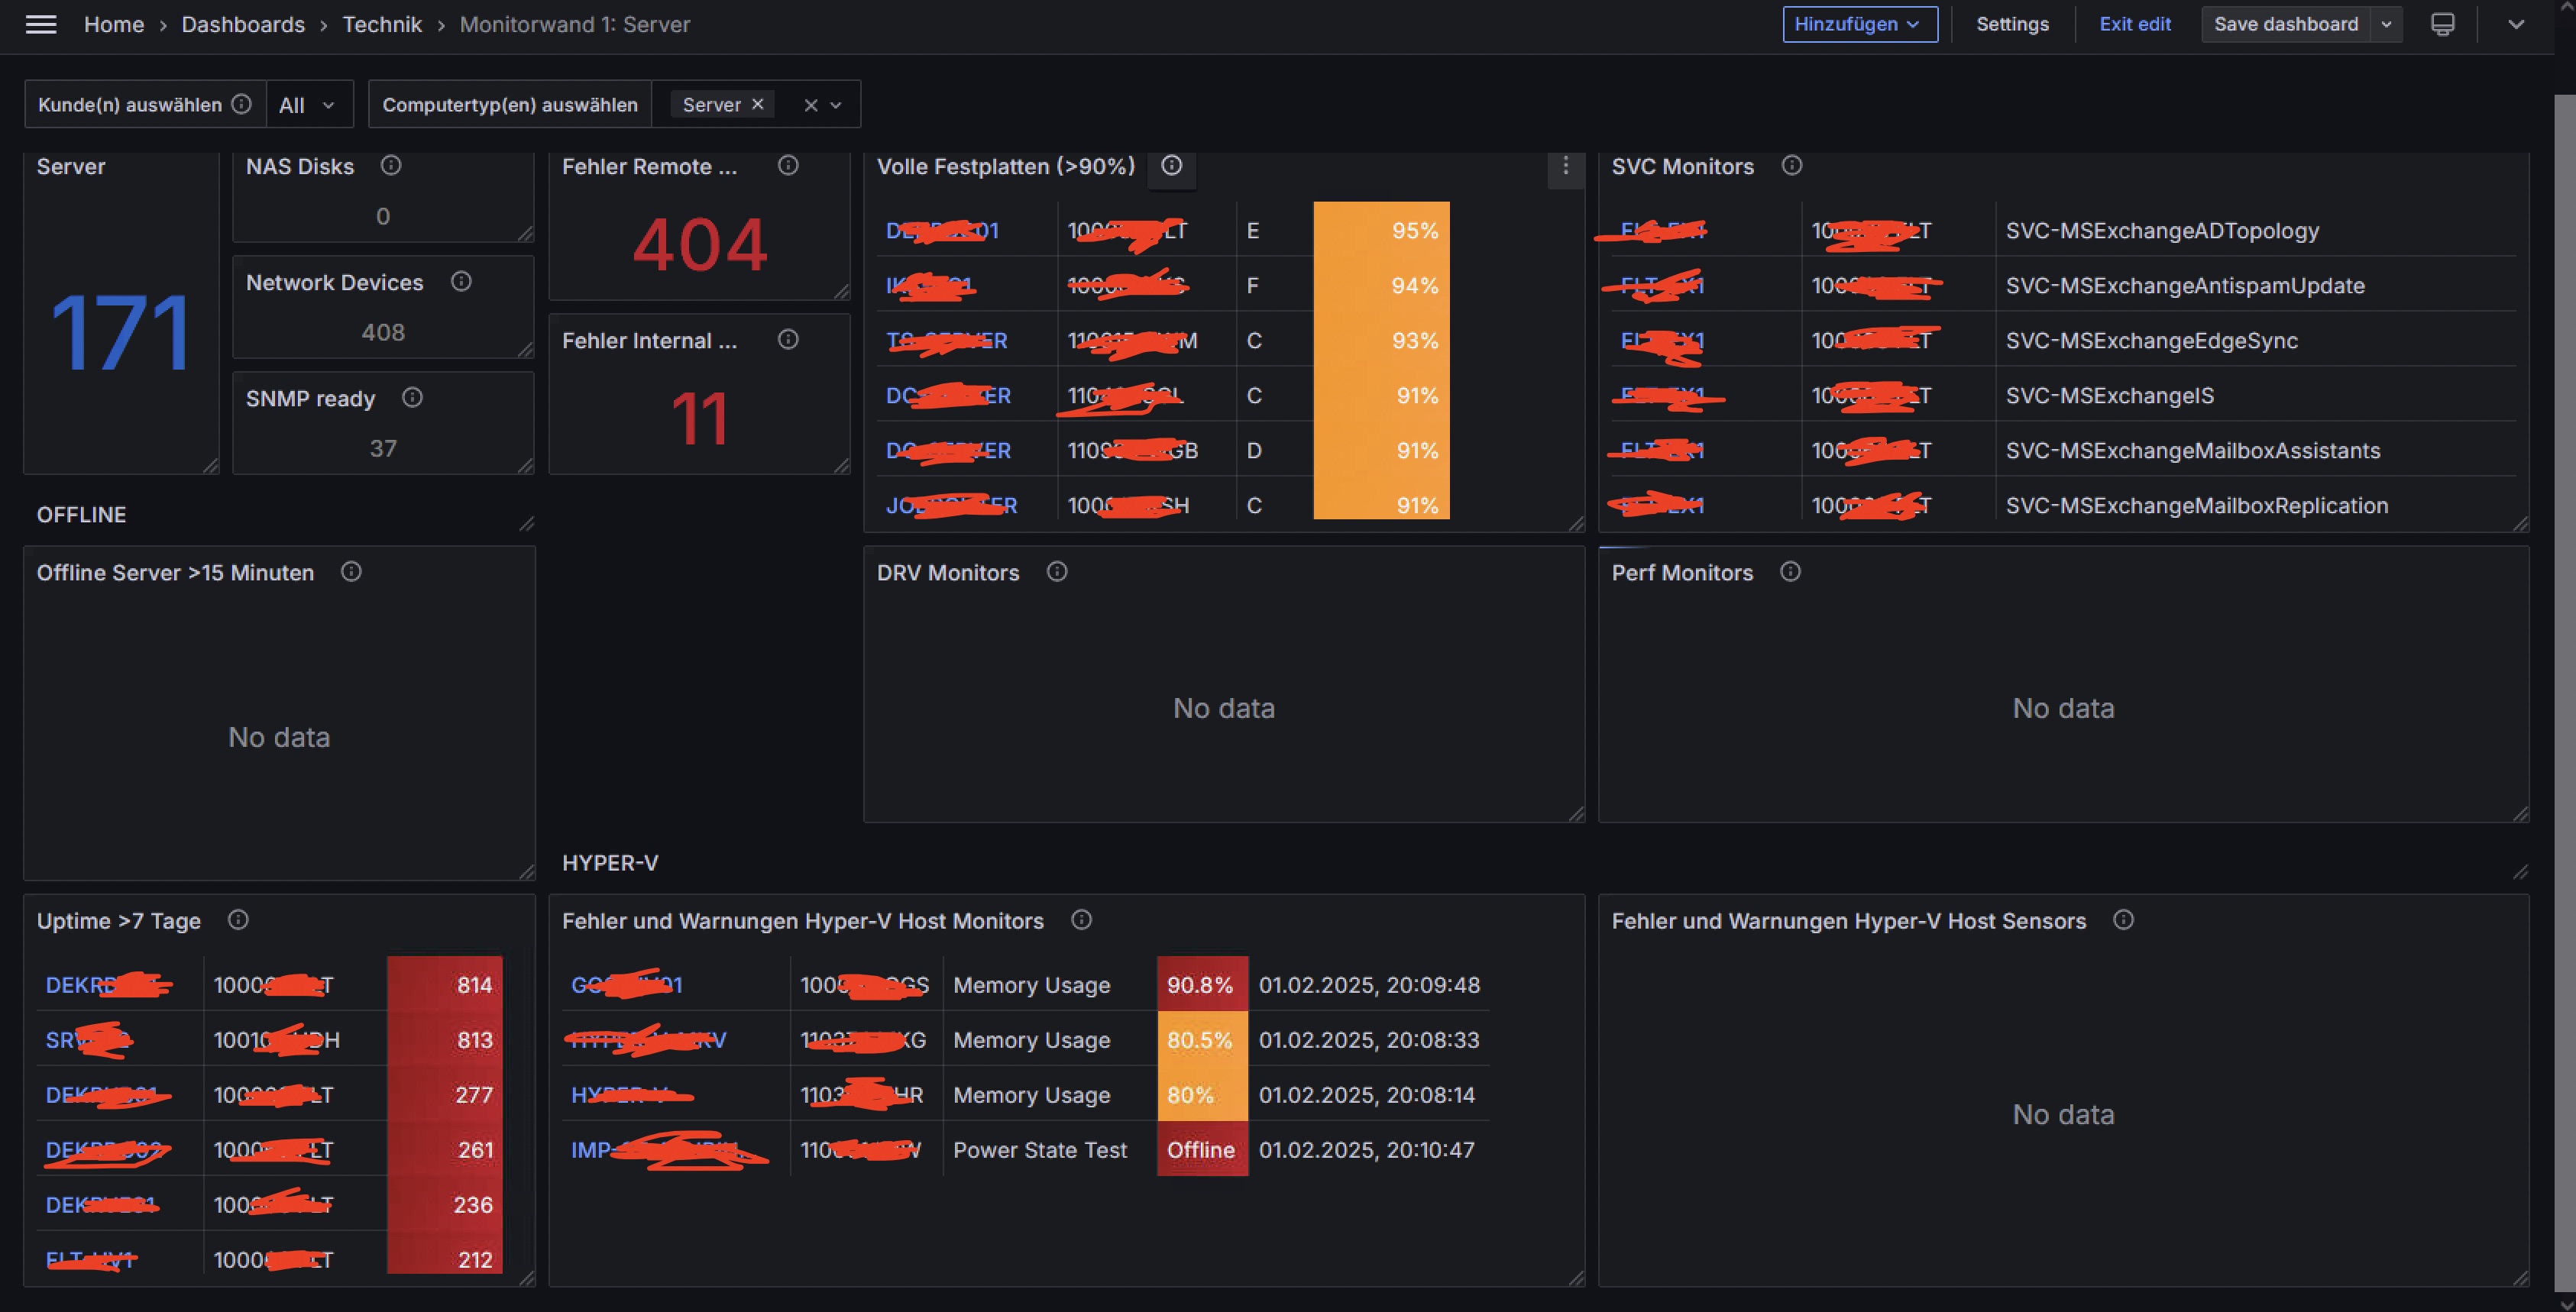The height and width of the screenshot is (1312, 2576).
Task: Go to Dashboards breadcrumb
Action: (243, 24)
